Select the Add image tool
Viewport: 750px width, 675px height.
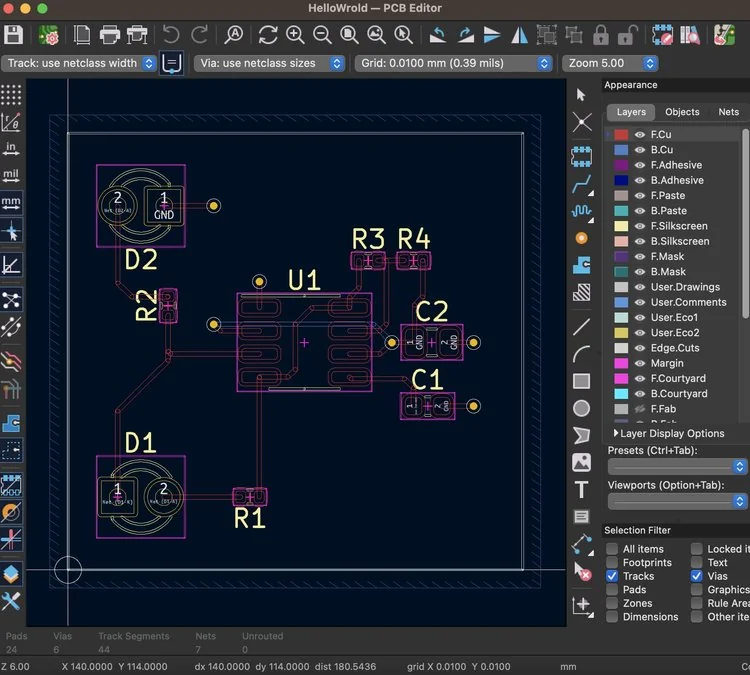[x=582, y=463]
